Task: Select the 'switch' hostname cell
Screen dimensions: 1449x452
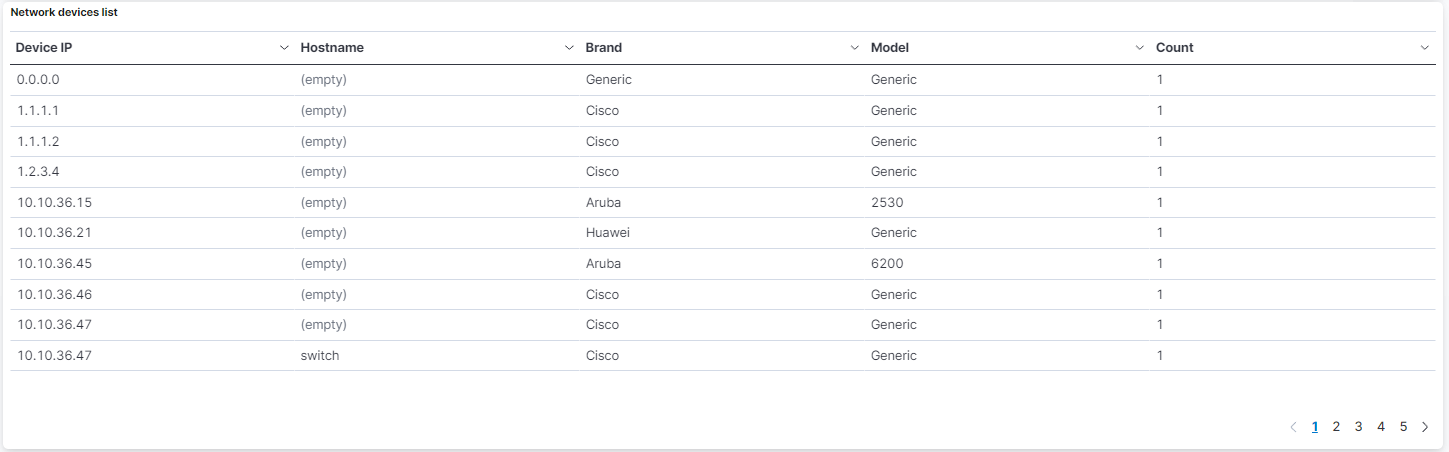Action: (320, 356)
